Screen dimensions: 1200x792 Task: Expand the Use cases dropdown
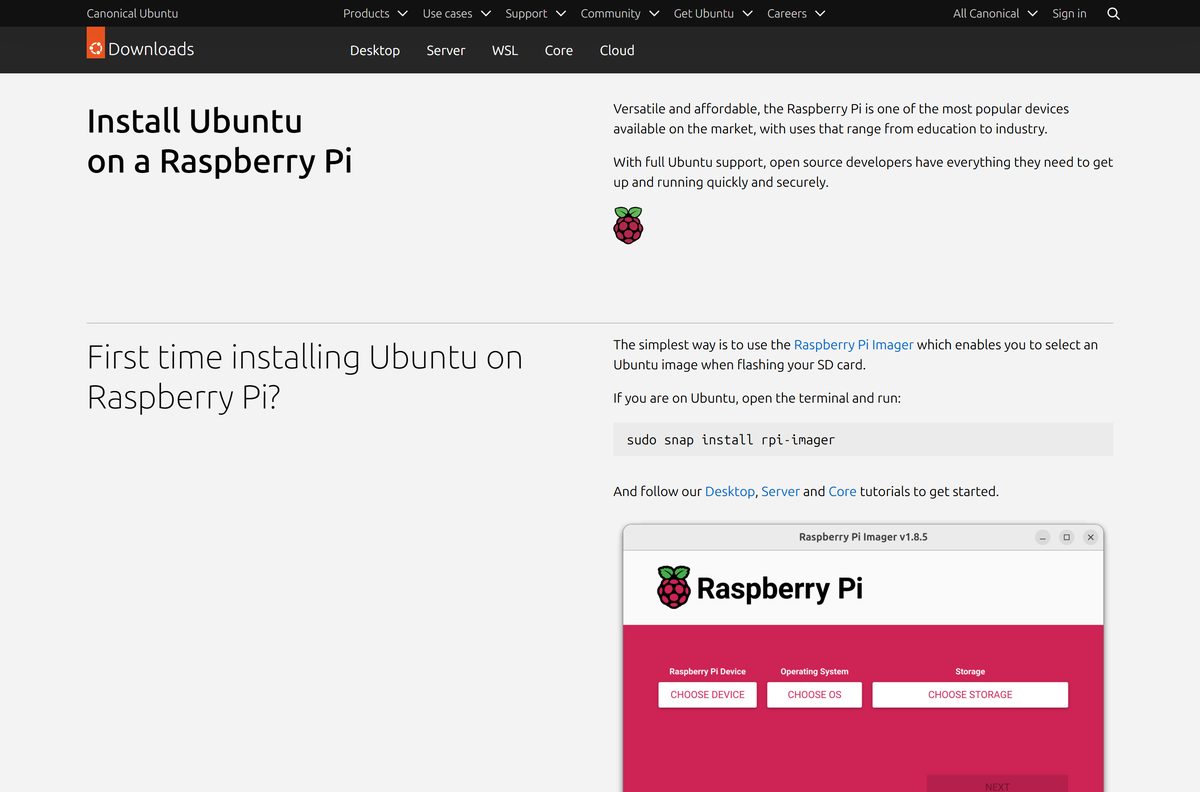pos(457,14)
